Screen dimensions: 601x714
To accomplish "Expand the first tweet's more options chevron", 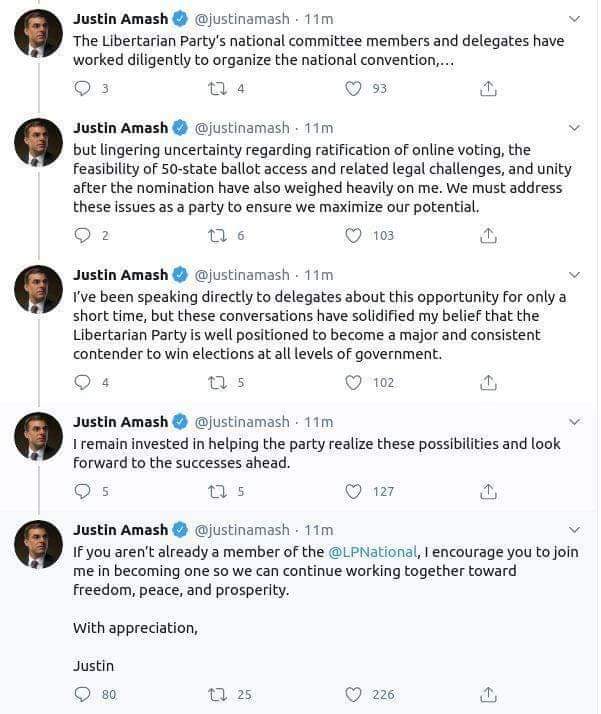I will pos(574,19).
